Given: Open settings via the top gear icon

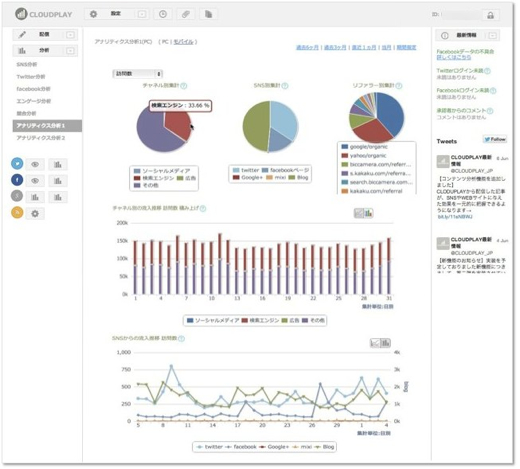Looking at the screenshot, I should pyautogui.click(x=93, y=14).
